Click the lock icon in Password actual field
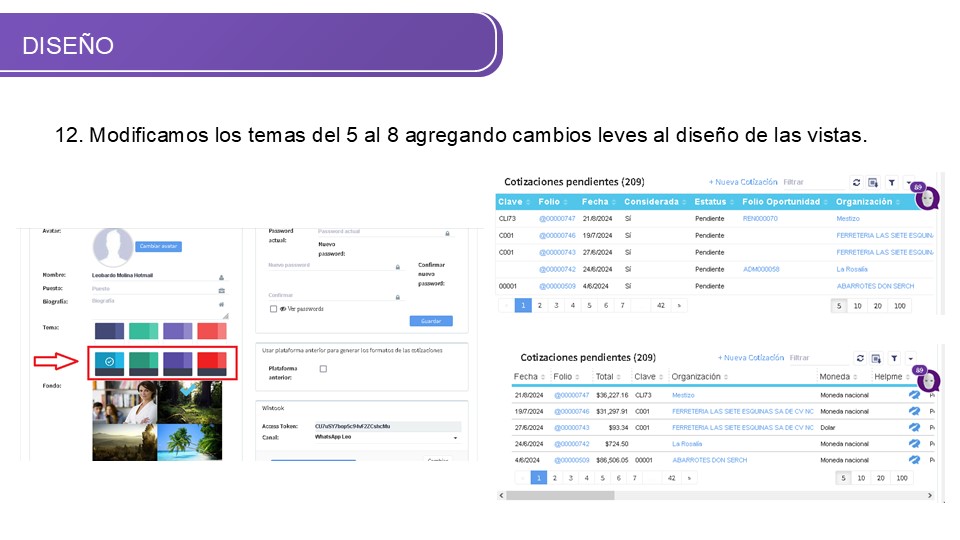This screenshot has height=540, width=960. (448, 233)
